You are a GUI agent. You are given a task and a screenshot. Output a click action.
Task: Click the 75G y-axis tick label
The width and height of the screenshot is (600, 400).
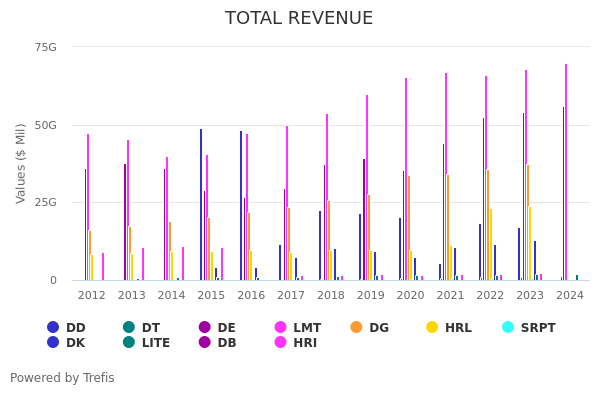click(45, 47)
